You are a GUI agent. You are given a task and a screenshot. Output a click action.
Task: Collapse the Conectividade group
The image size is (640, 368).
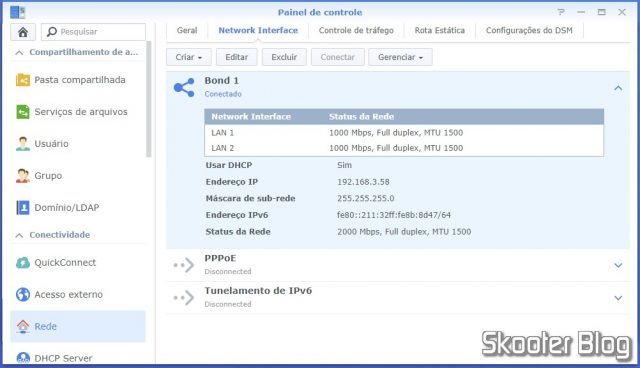tap(19, 235)
